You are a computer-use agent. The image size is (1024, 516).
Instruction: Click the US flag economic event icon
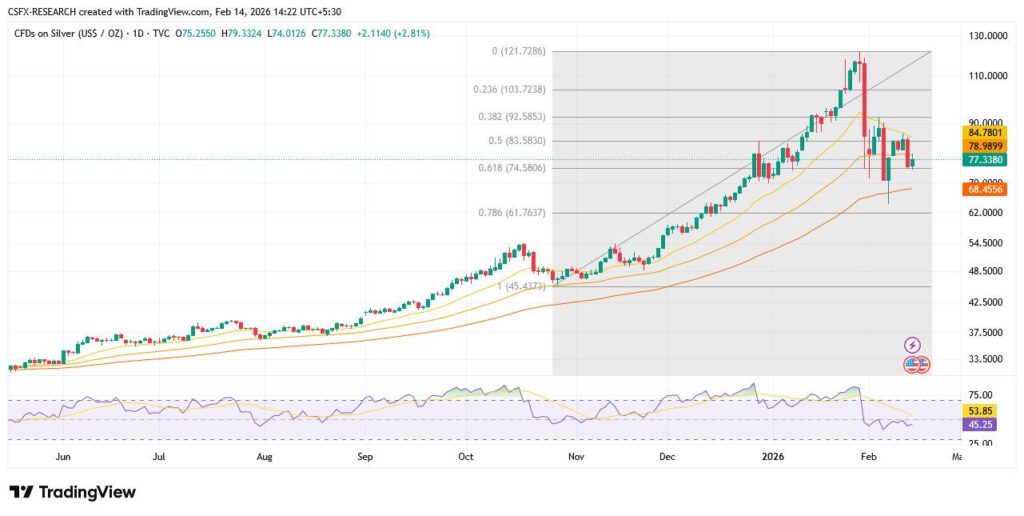912,365
